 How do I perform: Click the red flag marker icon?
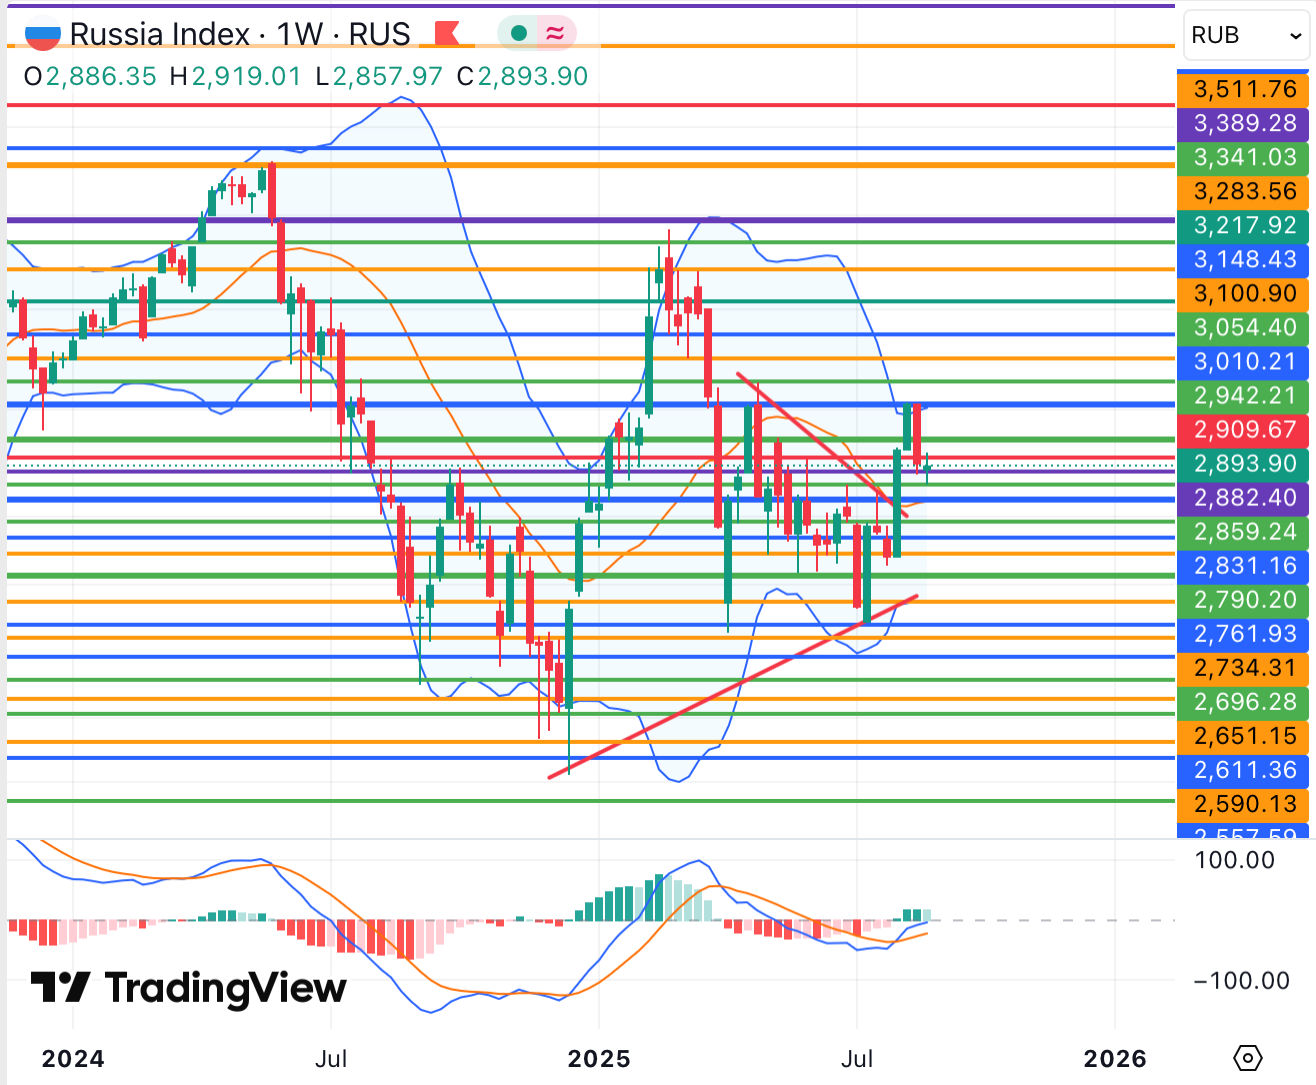point(446,34)
